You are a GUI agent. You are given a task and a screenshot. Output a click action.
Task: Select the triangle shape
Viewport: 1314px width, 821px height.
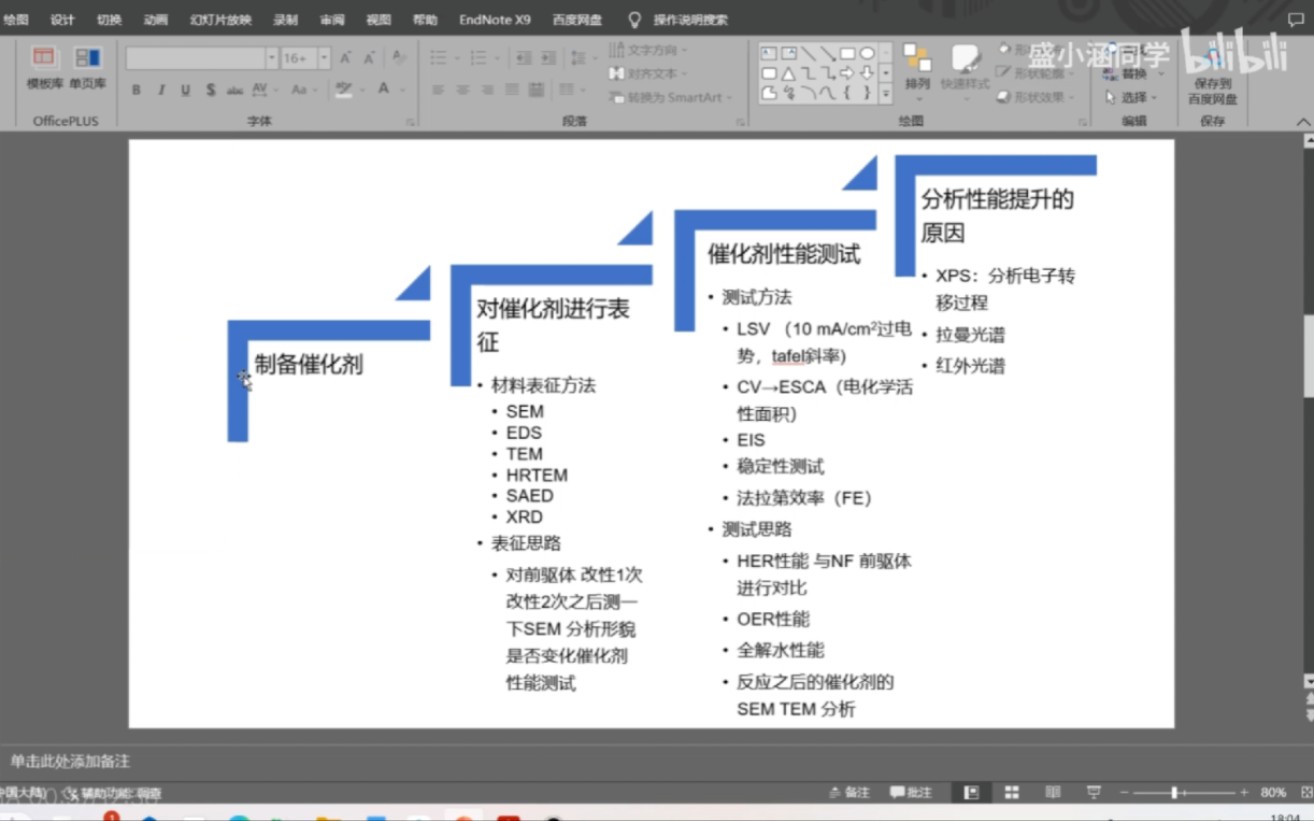(x=789, y=73)
